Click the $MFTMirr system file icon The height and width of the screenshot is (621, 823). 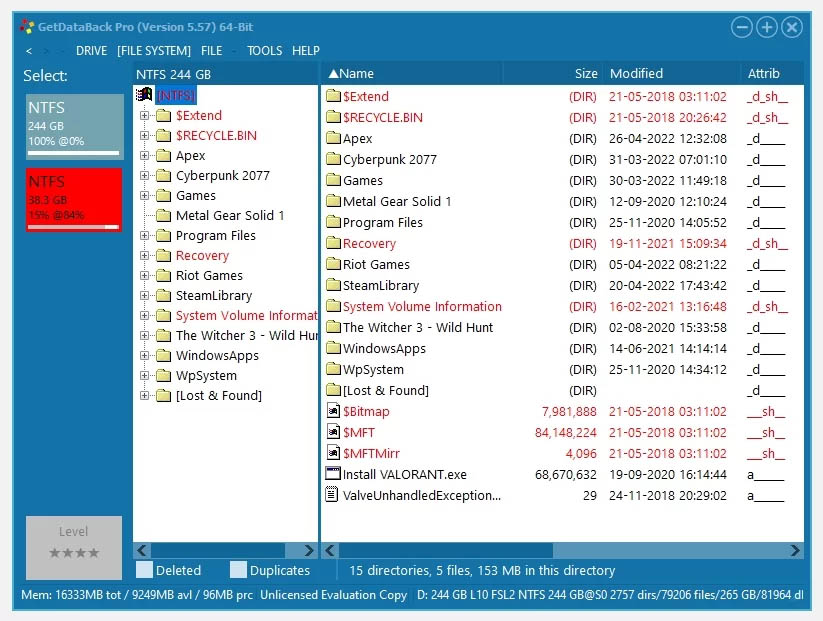pyautogui.click(x=333, y=452)
